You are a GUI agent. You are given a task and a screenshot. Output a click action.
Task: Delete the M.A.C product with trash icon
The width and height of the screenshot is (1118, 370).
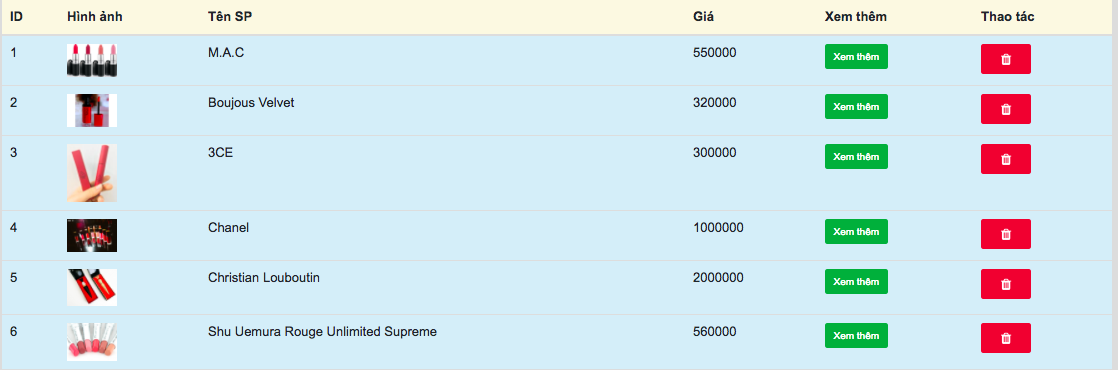[x=1005, y=59]
